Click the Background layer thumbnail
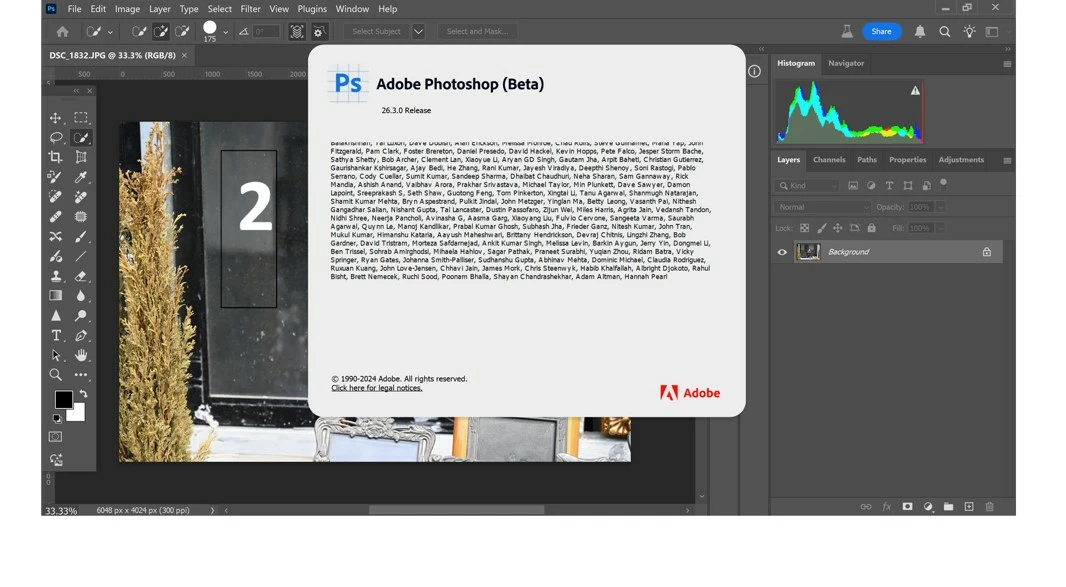Viewport: 1066px width, 587px height. 808,252
